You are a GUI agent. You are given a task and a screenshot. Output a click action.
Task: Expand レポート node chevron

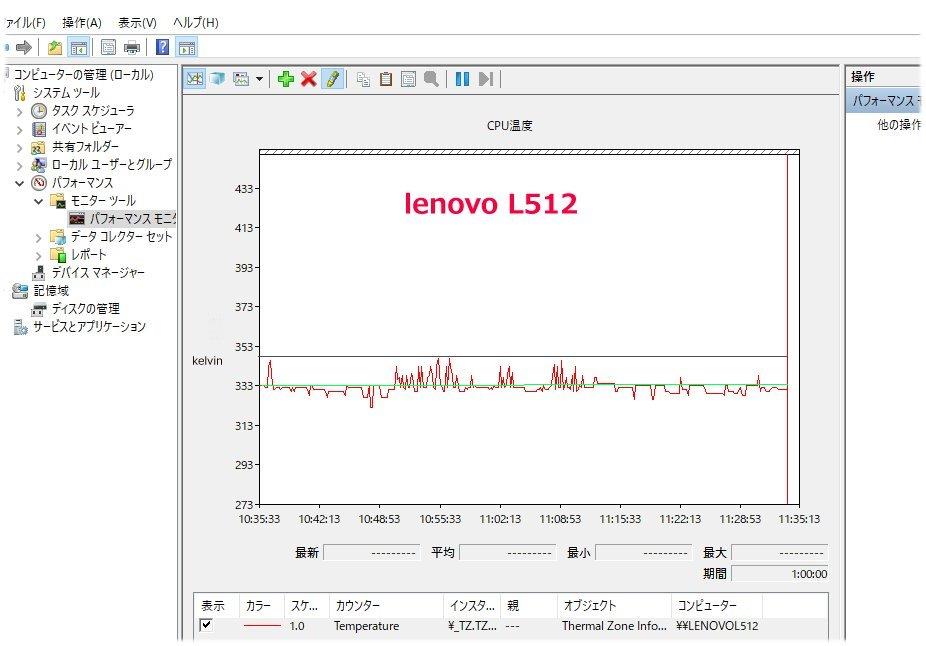click(x=38, y=256)
